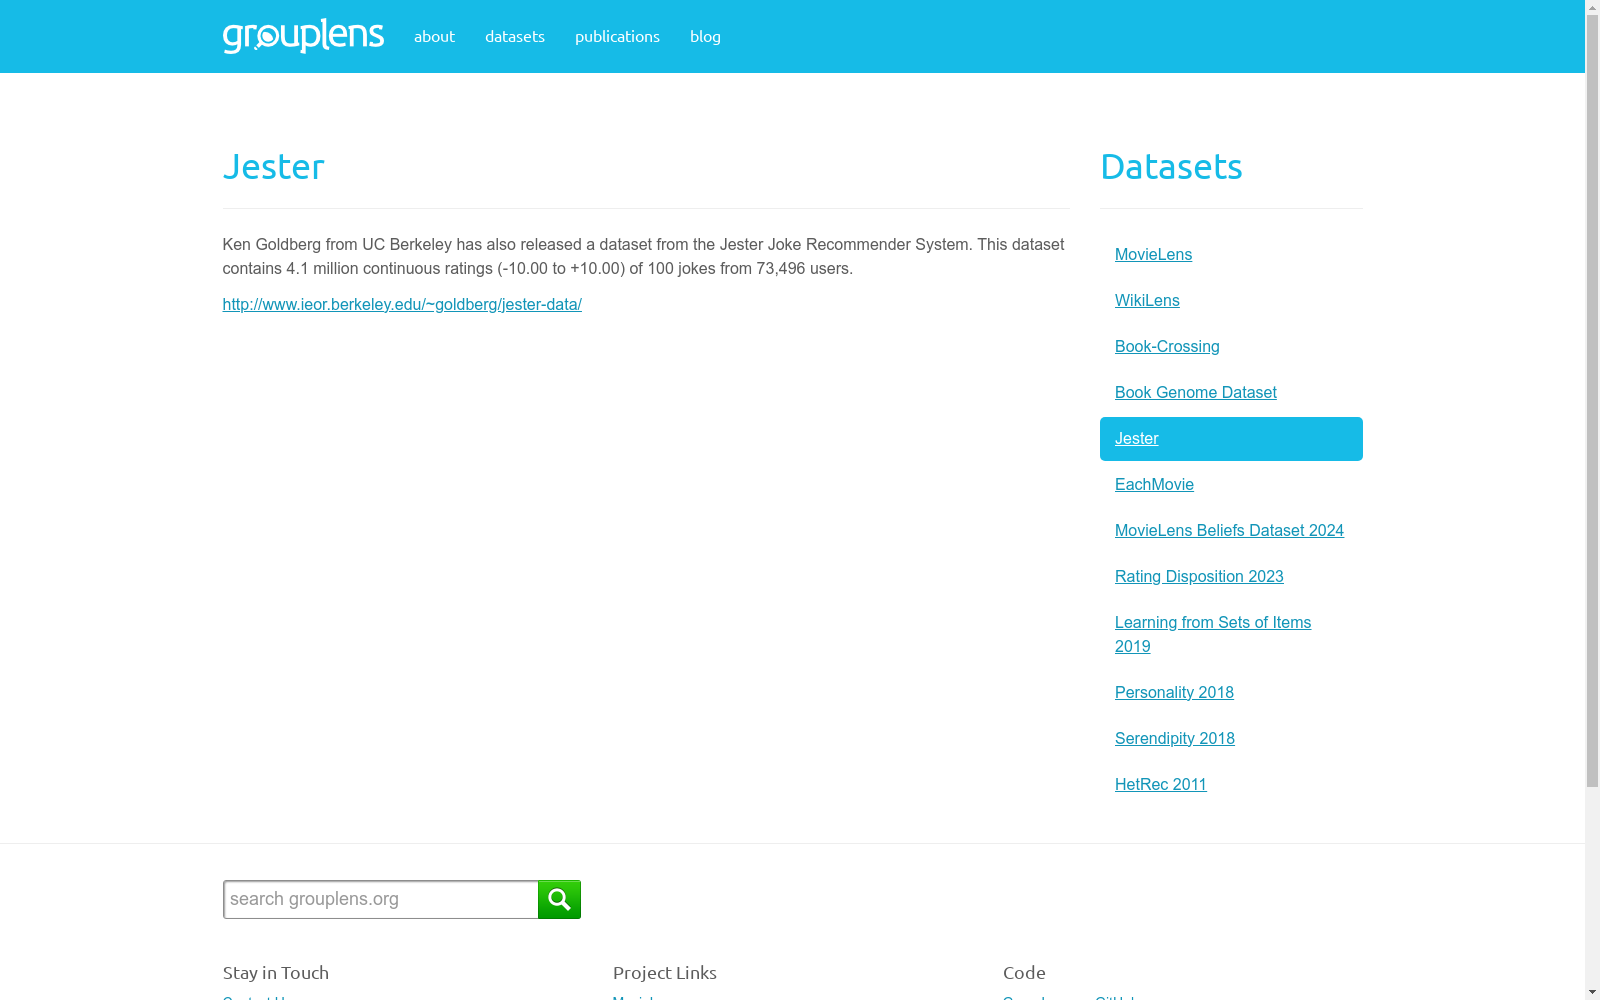
Task: Open the HetRec 2011 dataset
Action: (x=1160, y=784)
